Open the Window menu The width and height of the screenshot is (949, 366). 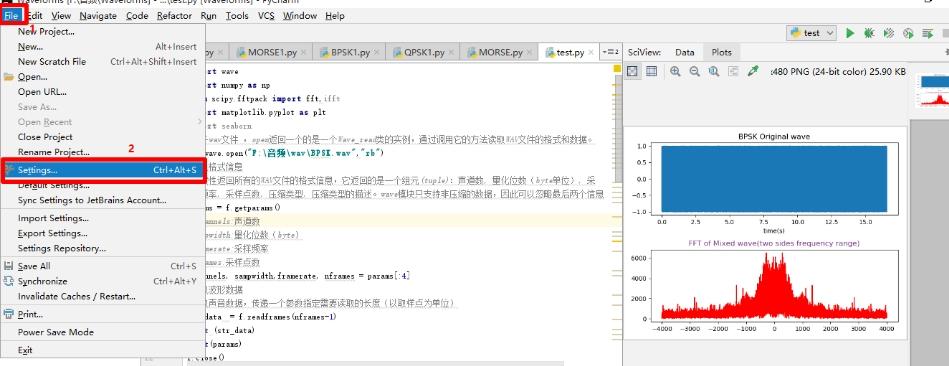(x=300, y=16)
